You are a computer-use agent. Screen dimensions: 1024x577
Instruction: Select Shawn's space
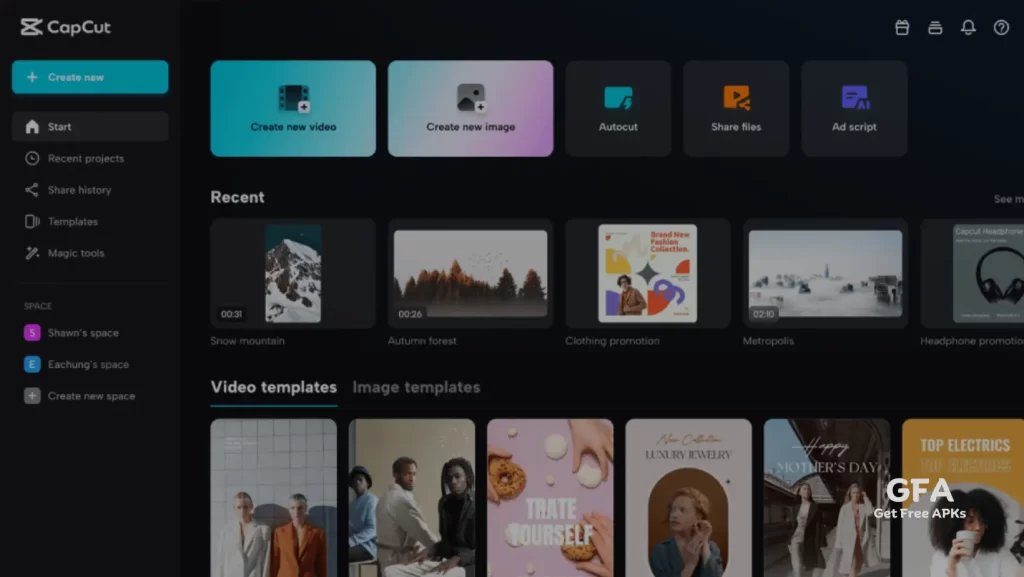[90, 333]
